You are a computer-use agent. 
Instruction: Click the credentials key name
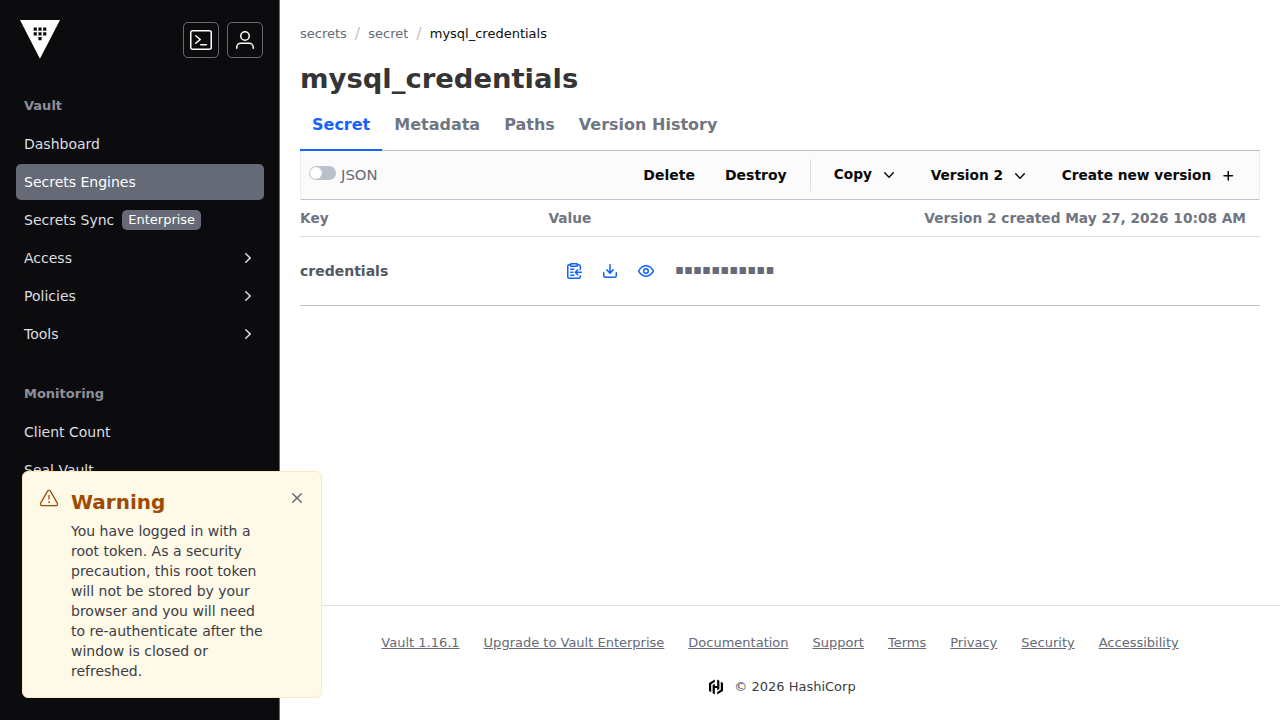click(344, 271)
